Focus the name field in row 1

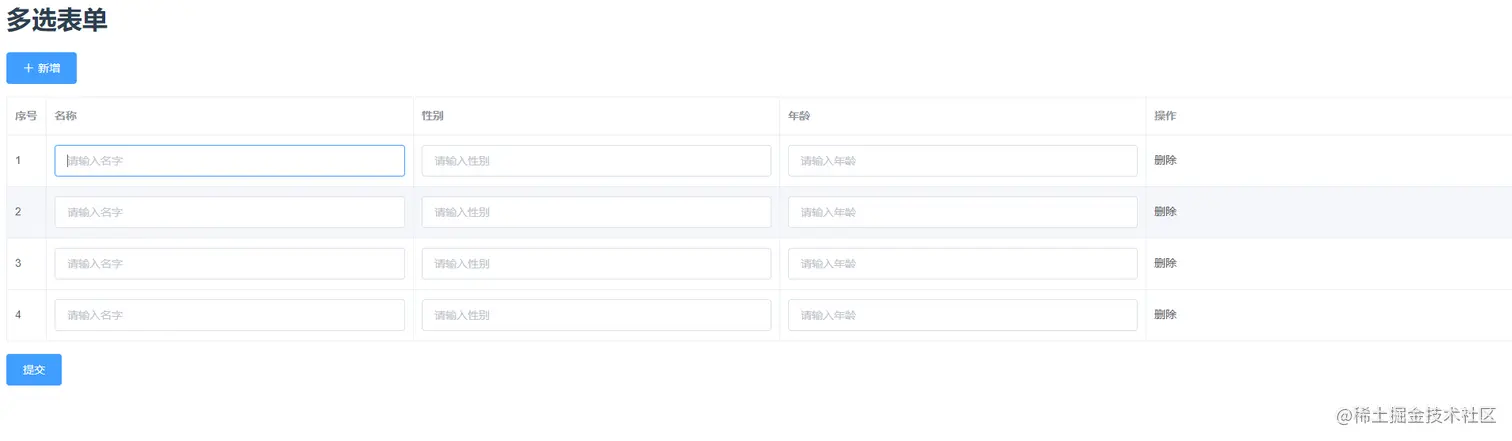[229, 161]
